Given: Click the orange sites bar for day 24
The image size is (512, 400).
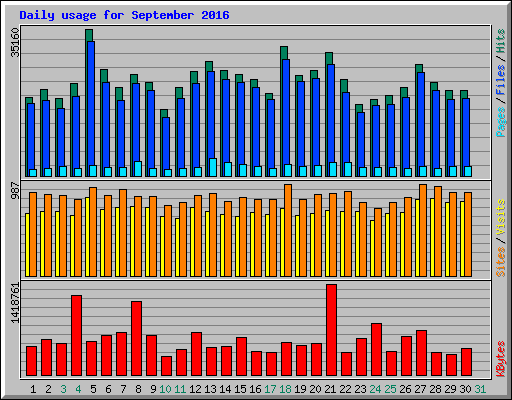Looking at the screenshot, I should pyautogui.click(x=378, y=242).
